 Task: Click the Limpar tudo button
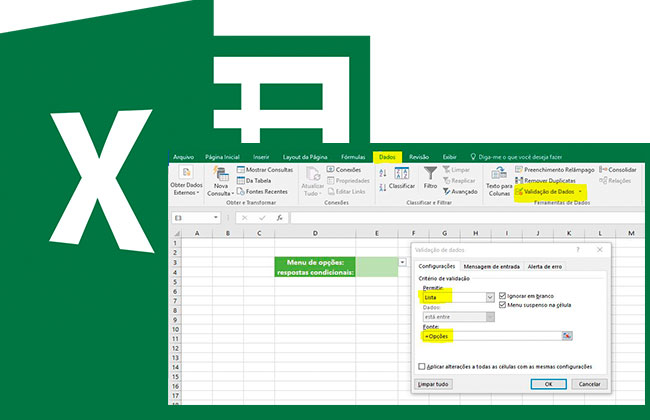(433, 384)
